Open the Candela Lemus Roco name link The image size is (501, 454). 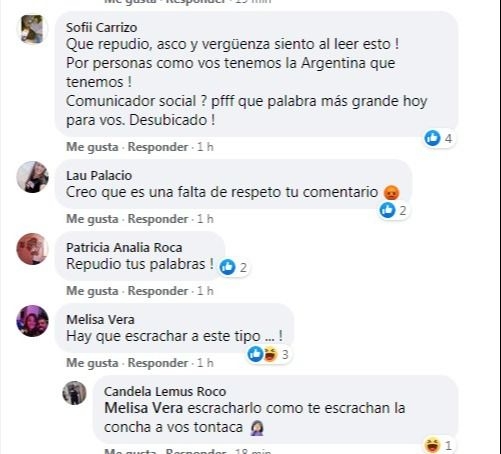pyautogui.click(x=165, y=391)
